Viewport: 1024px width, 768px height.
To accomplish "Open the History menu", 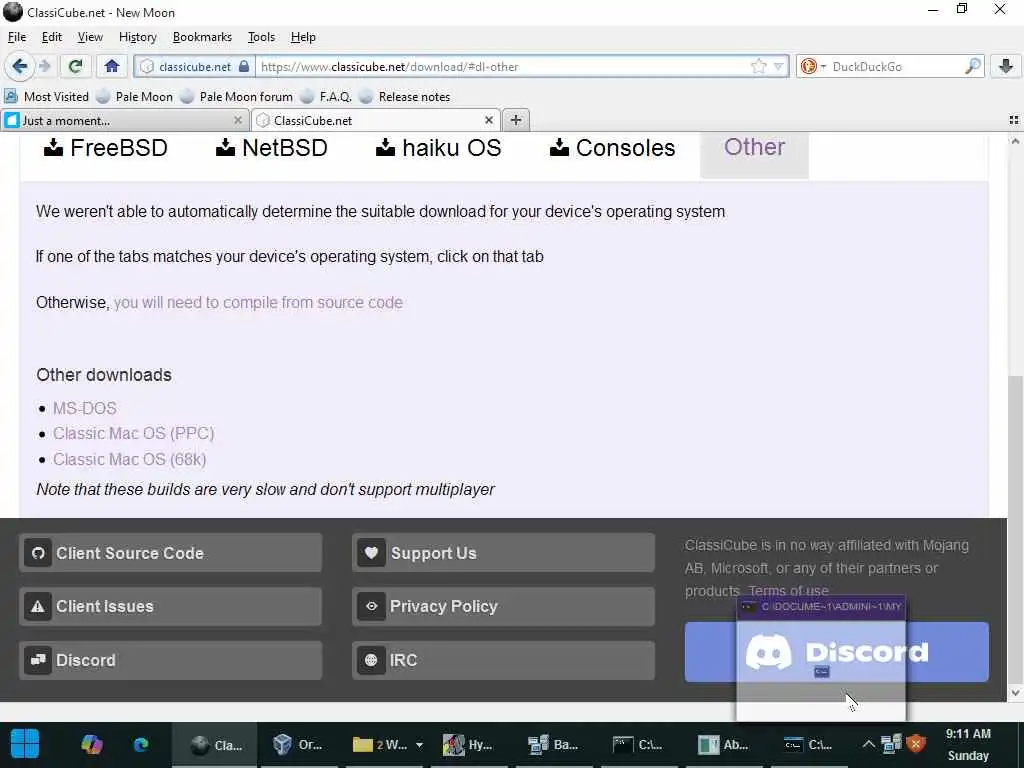I will (x=138, y=37).
